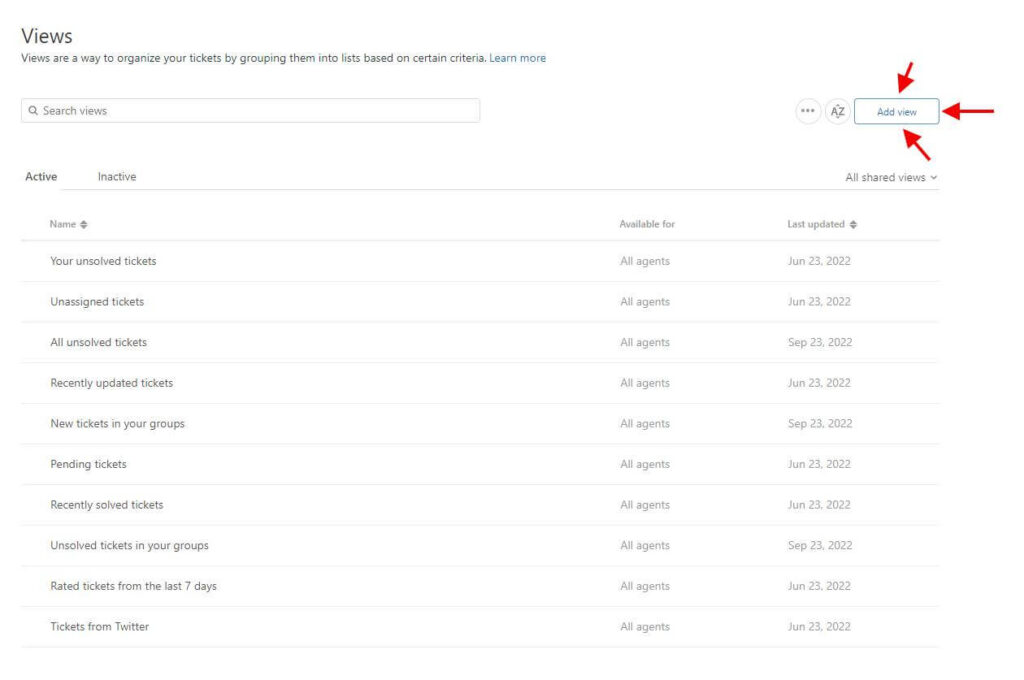Click Sep 23, 2022 in Unsolved tickets in your groups row
The height and width of the screenshot is (680, 1024).
point(820,545)
